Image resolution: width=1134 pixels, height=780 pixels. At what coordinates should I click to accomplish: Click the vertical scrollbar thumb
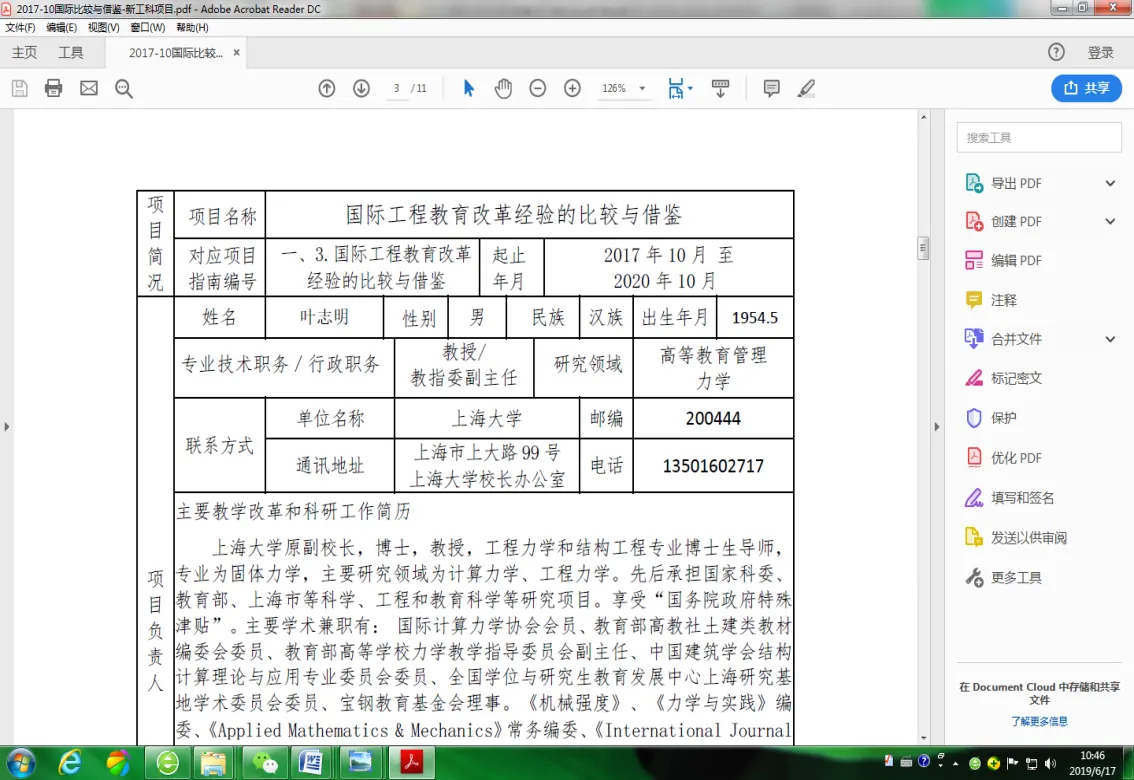[x=923, y=248]
